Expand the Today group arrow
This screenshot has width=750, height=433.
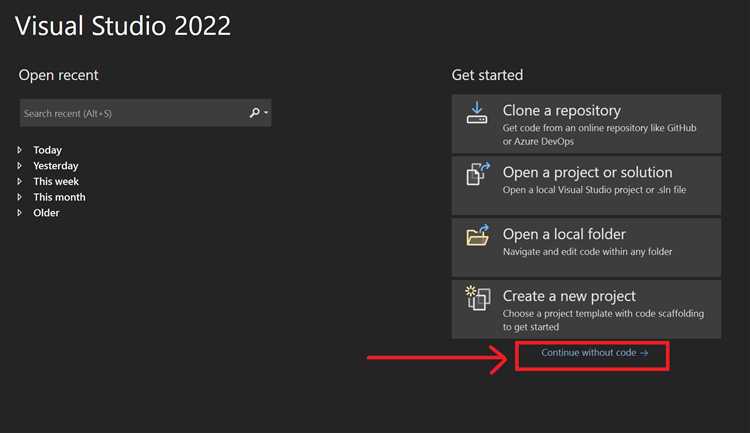[x=20, y=150]
